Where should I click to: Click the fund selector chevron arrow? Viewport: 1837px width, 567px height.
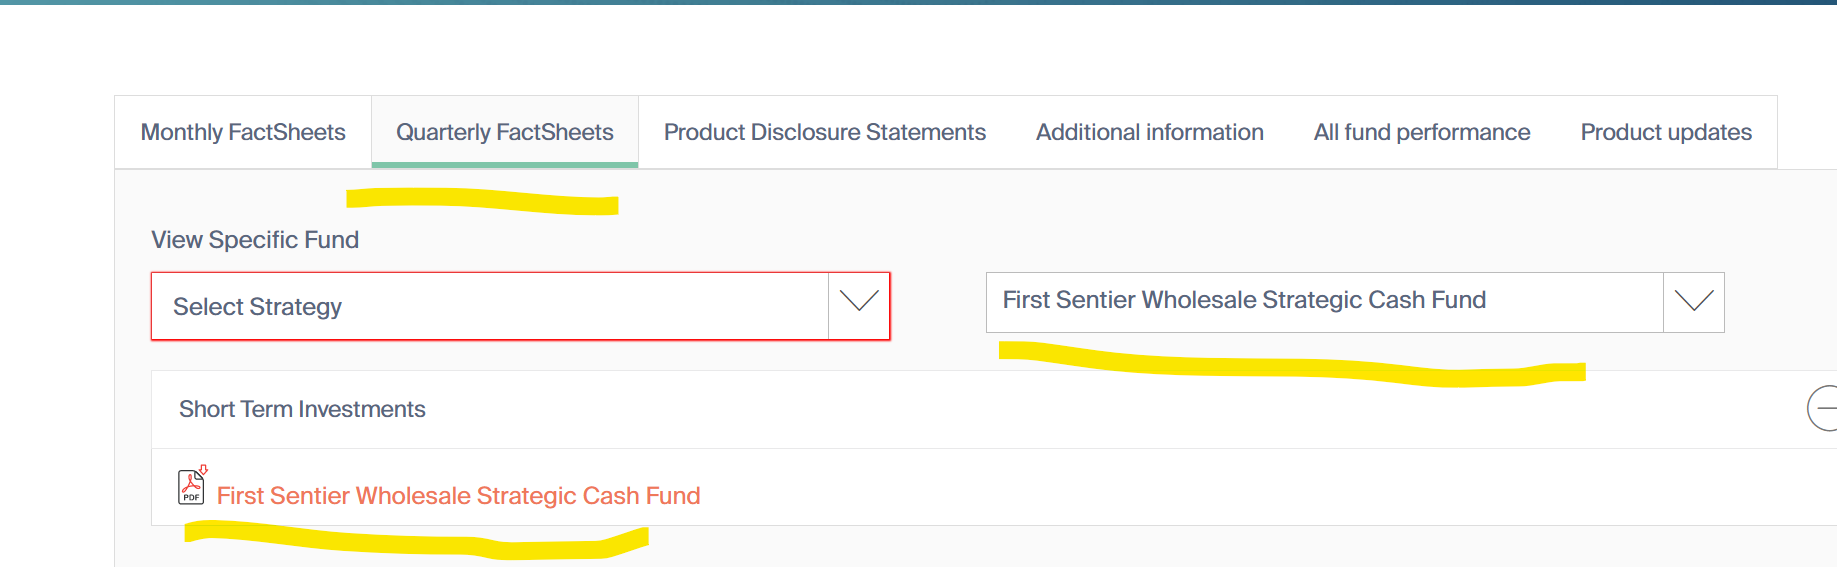(1693, 301)
